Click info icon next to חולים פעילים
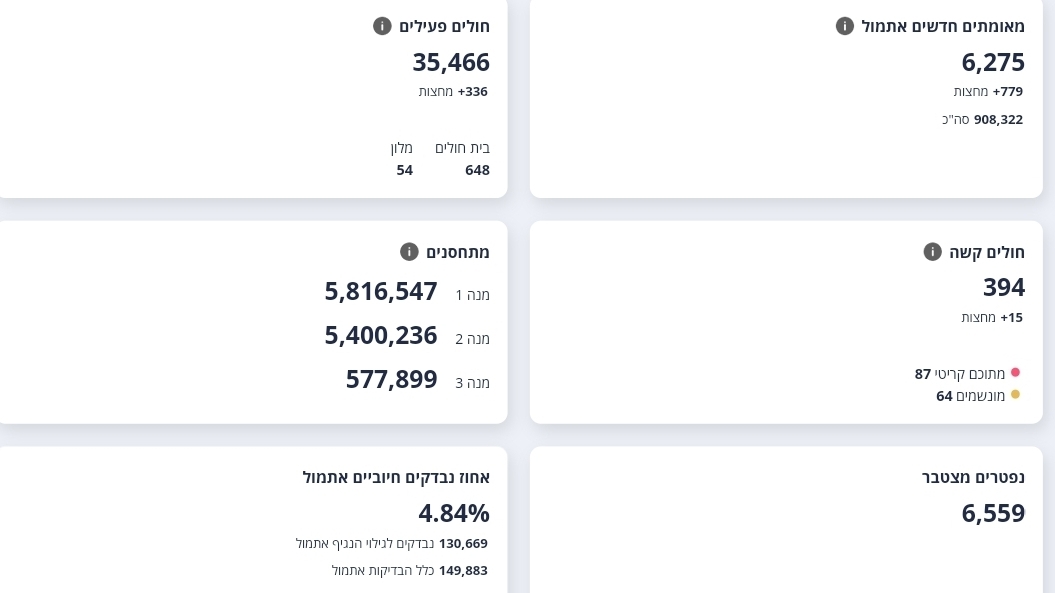Viewport: 1055px width, 593px height. [382, 26]
